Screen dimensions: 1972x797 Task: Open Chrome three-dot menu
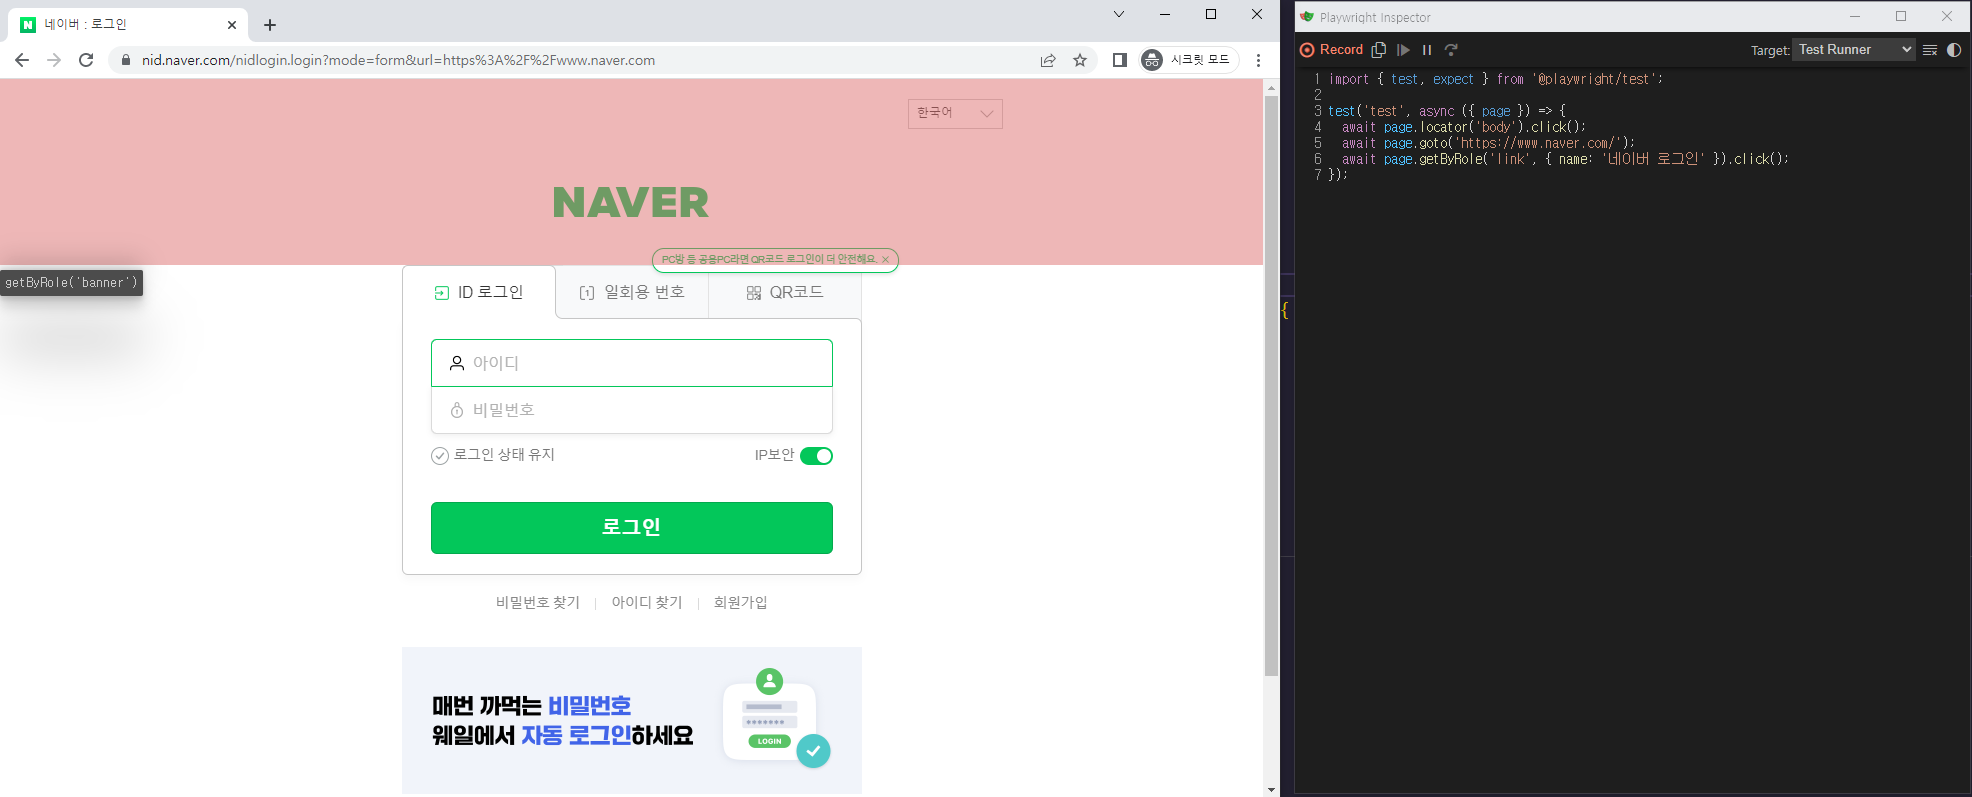pos(1258,60)
